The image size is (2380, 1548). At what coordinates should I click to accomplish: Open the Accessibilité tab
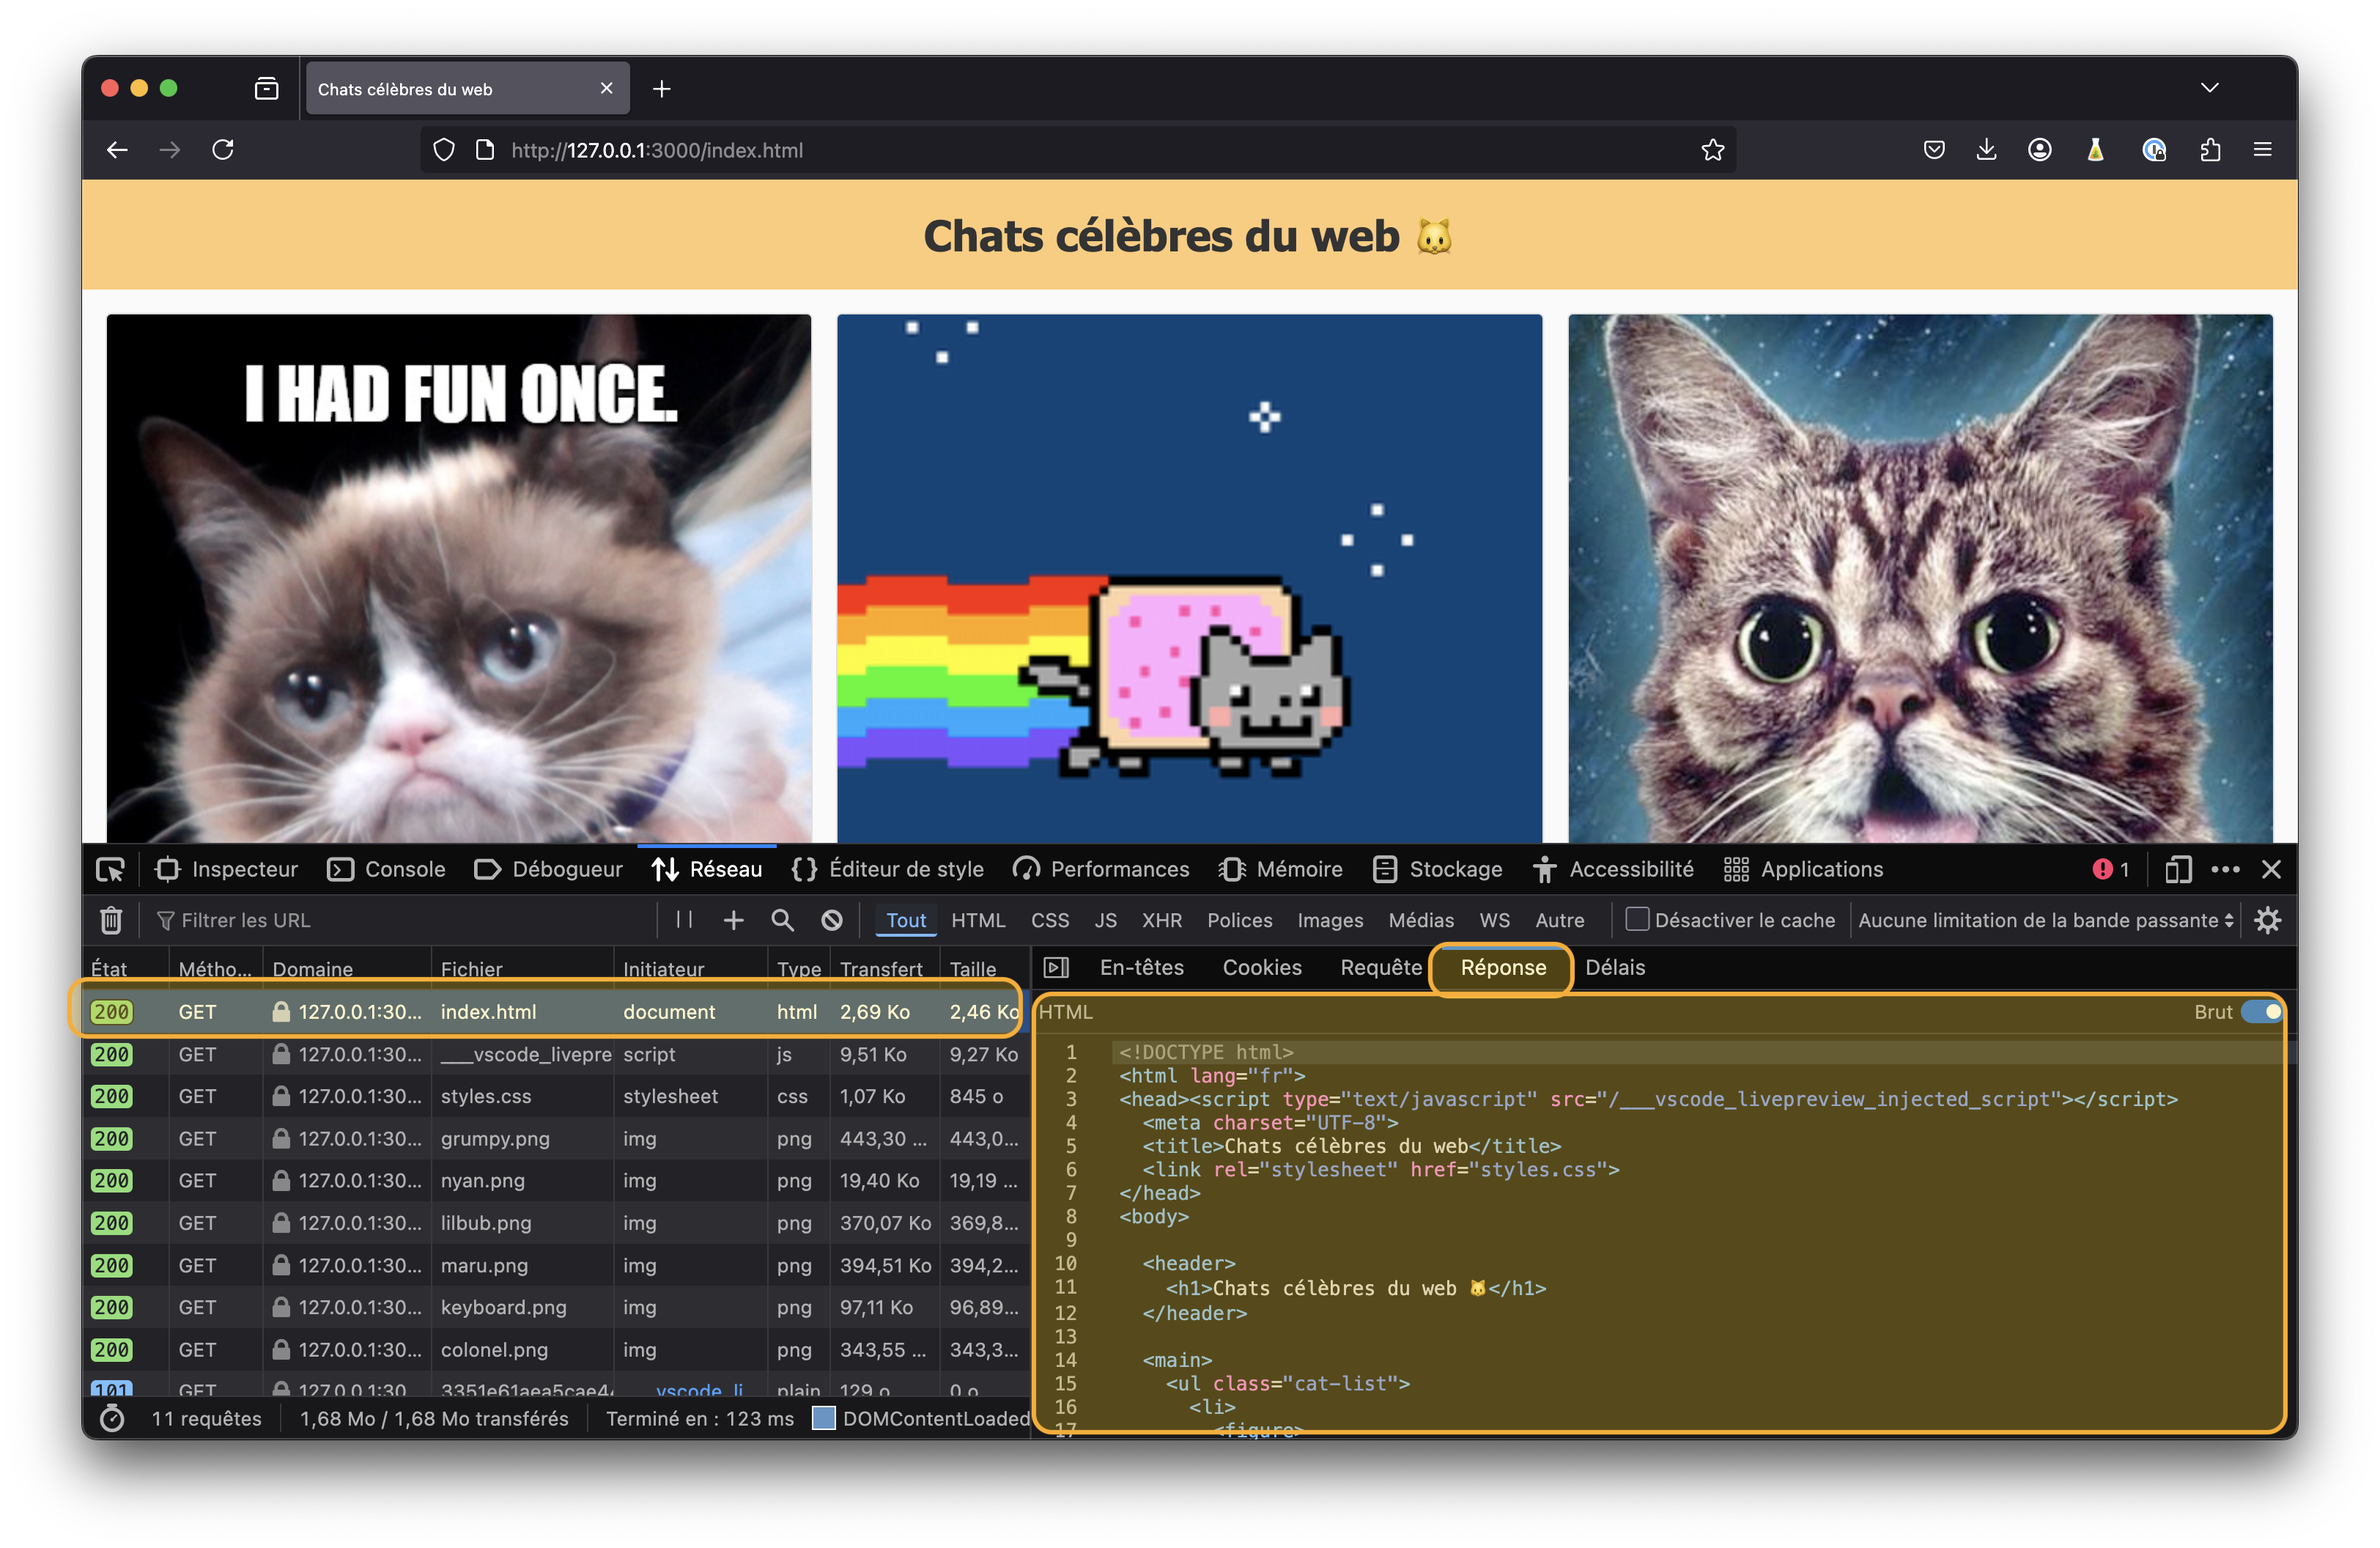(x=1613, y=870)
